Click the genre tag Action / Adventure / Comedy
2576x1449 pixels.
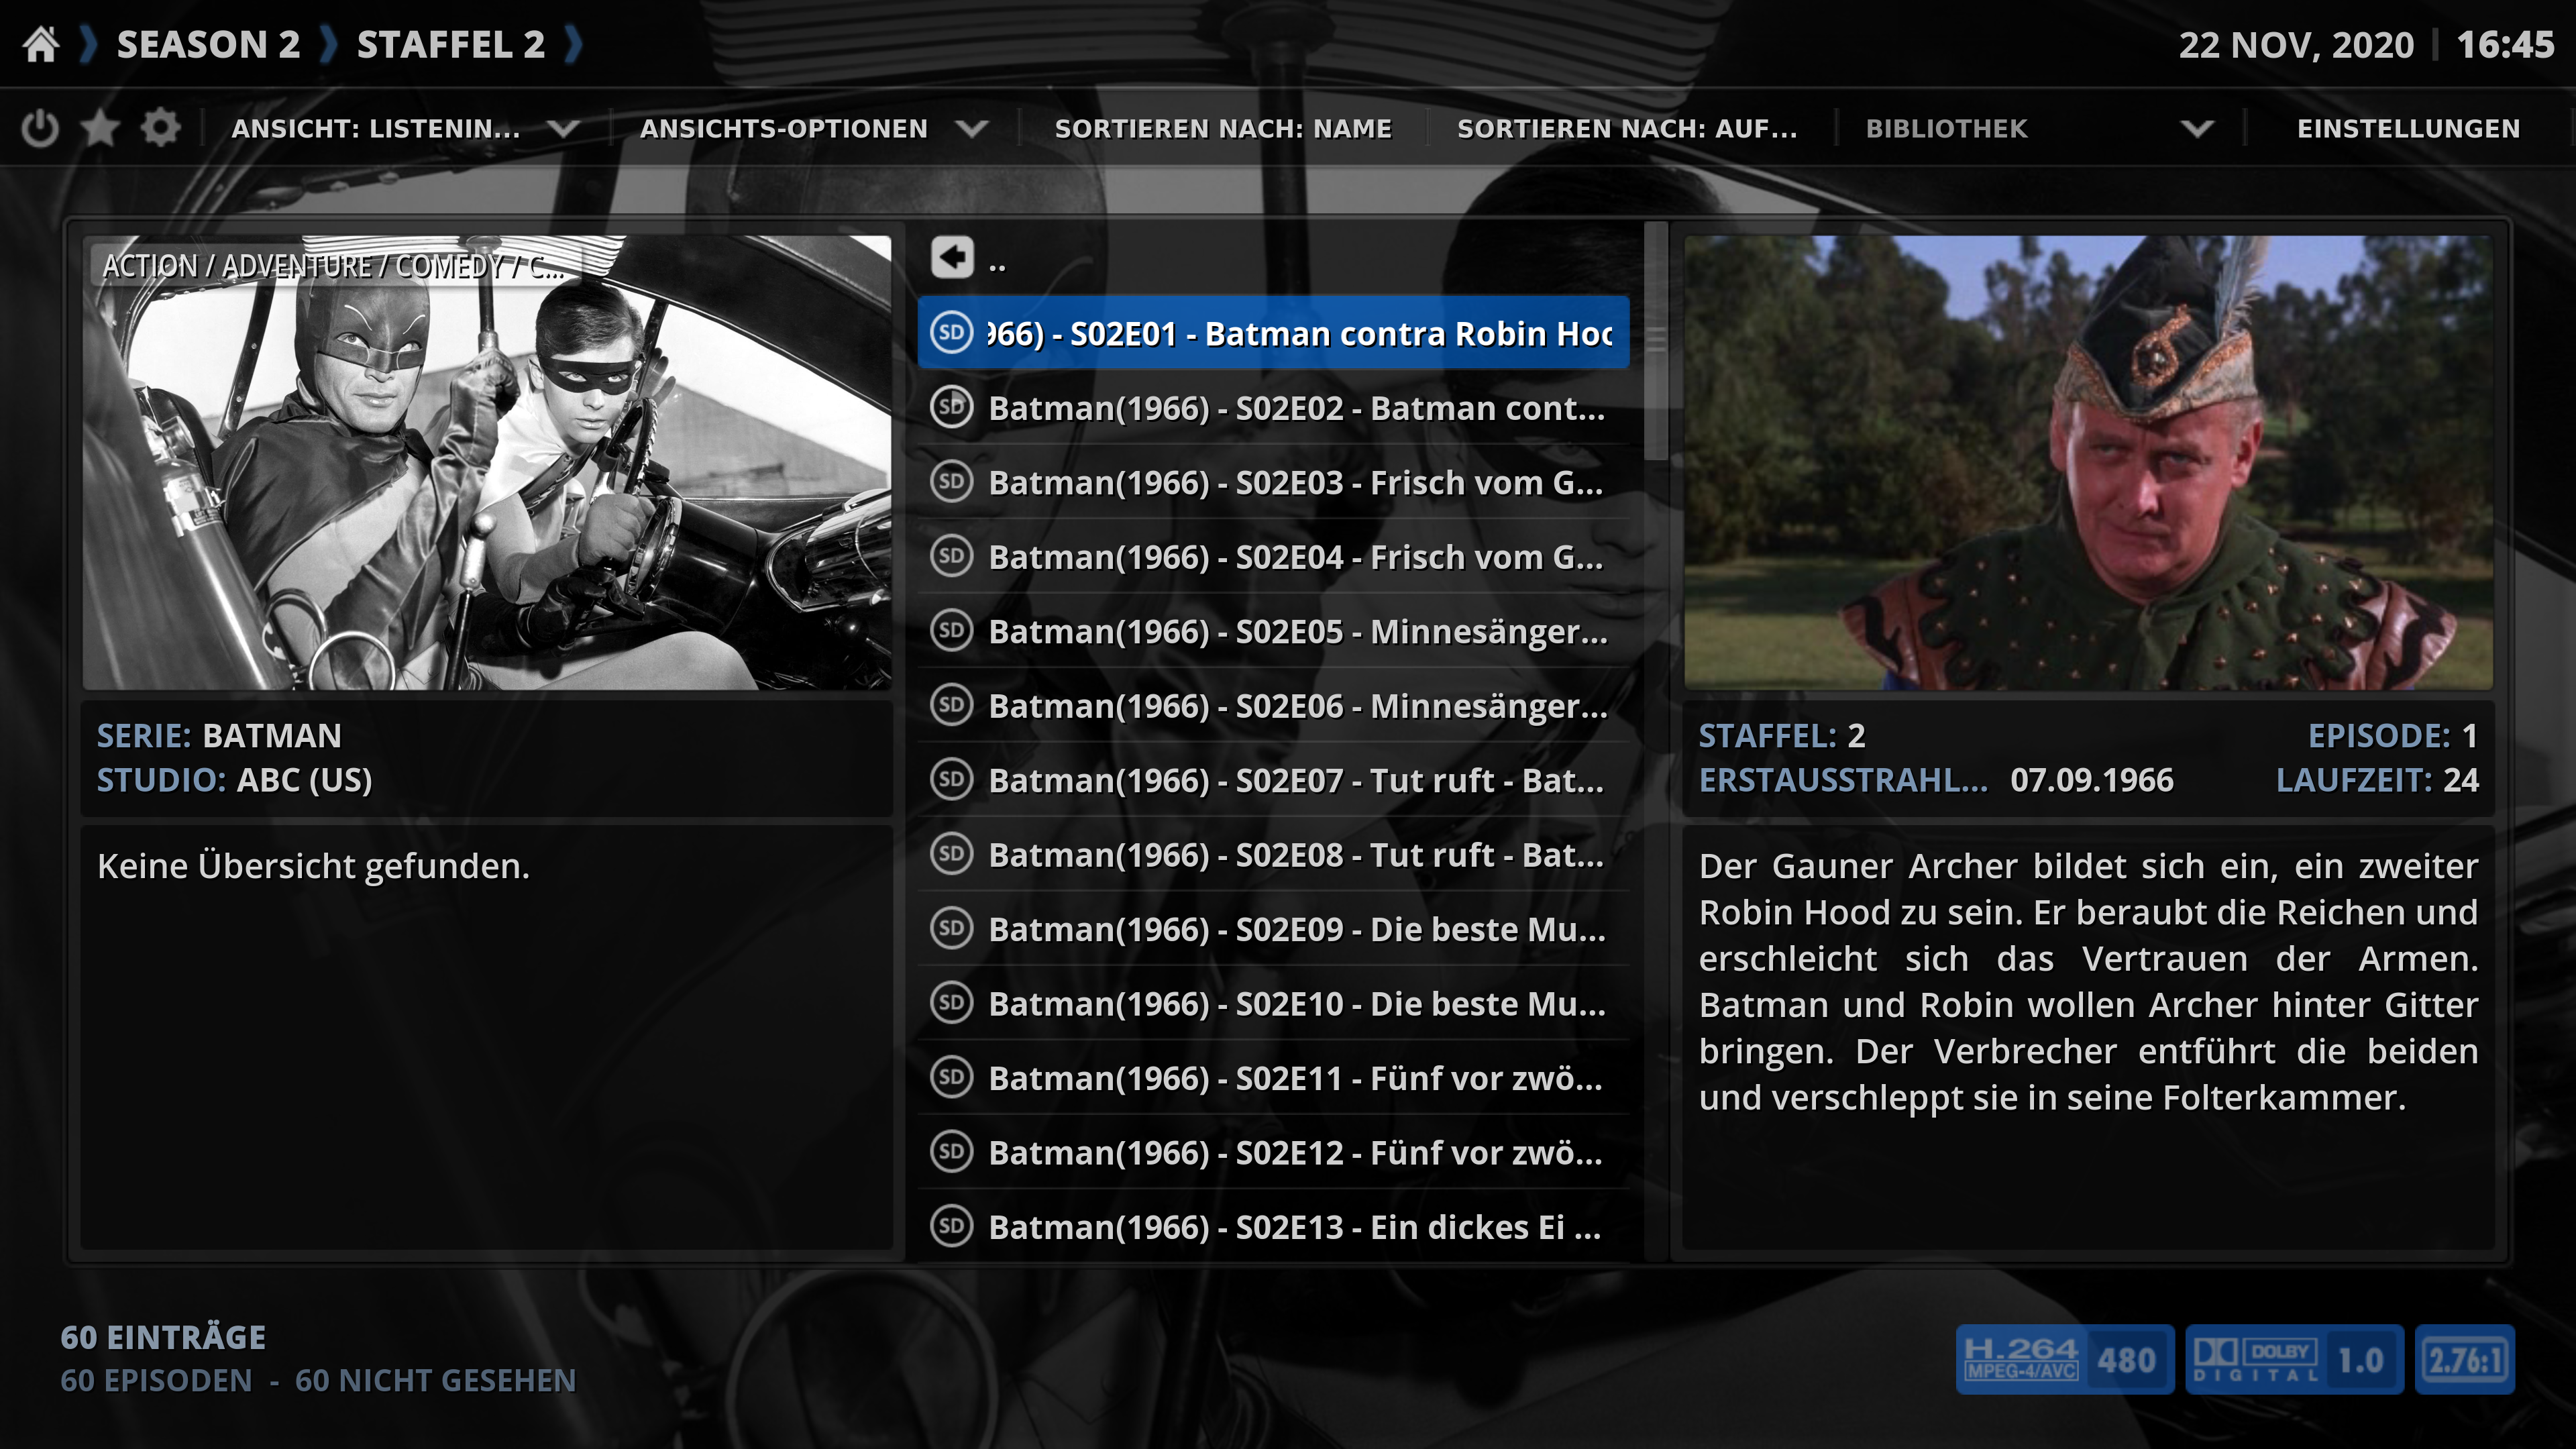tap(335, 266)
